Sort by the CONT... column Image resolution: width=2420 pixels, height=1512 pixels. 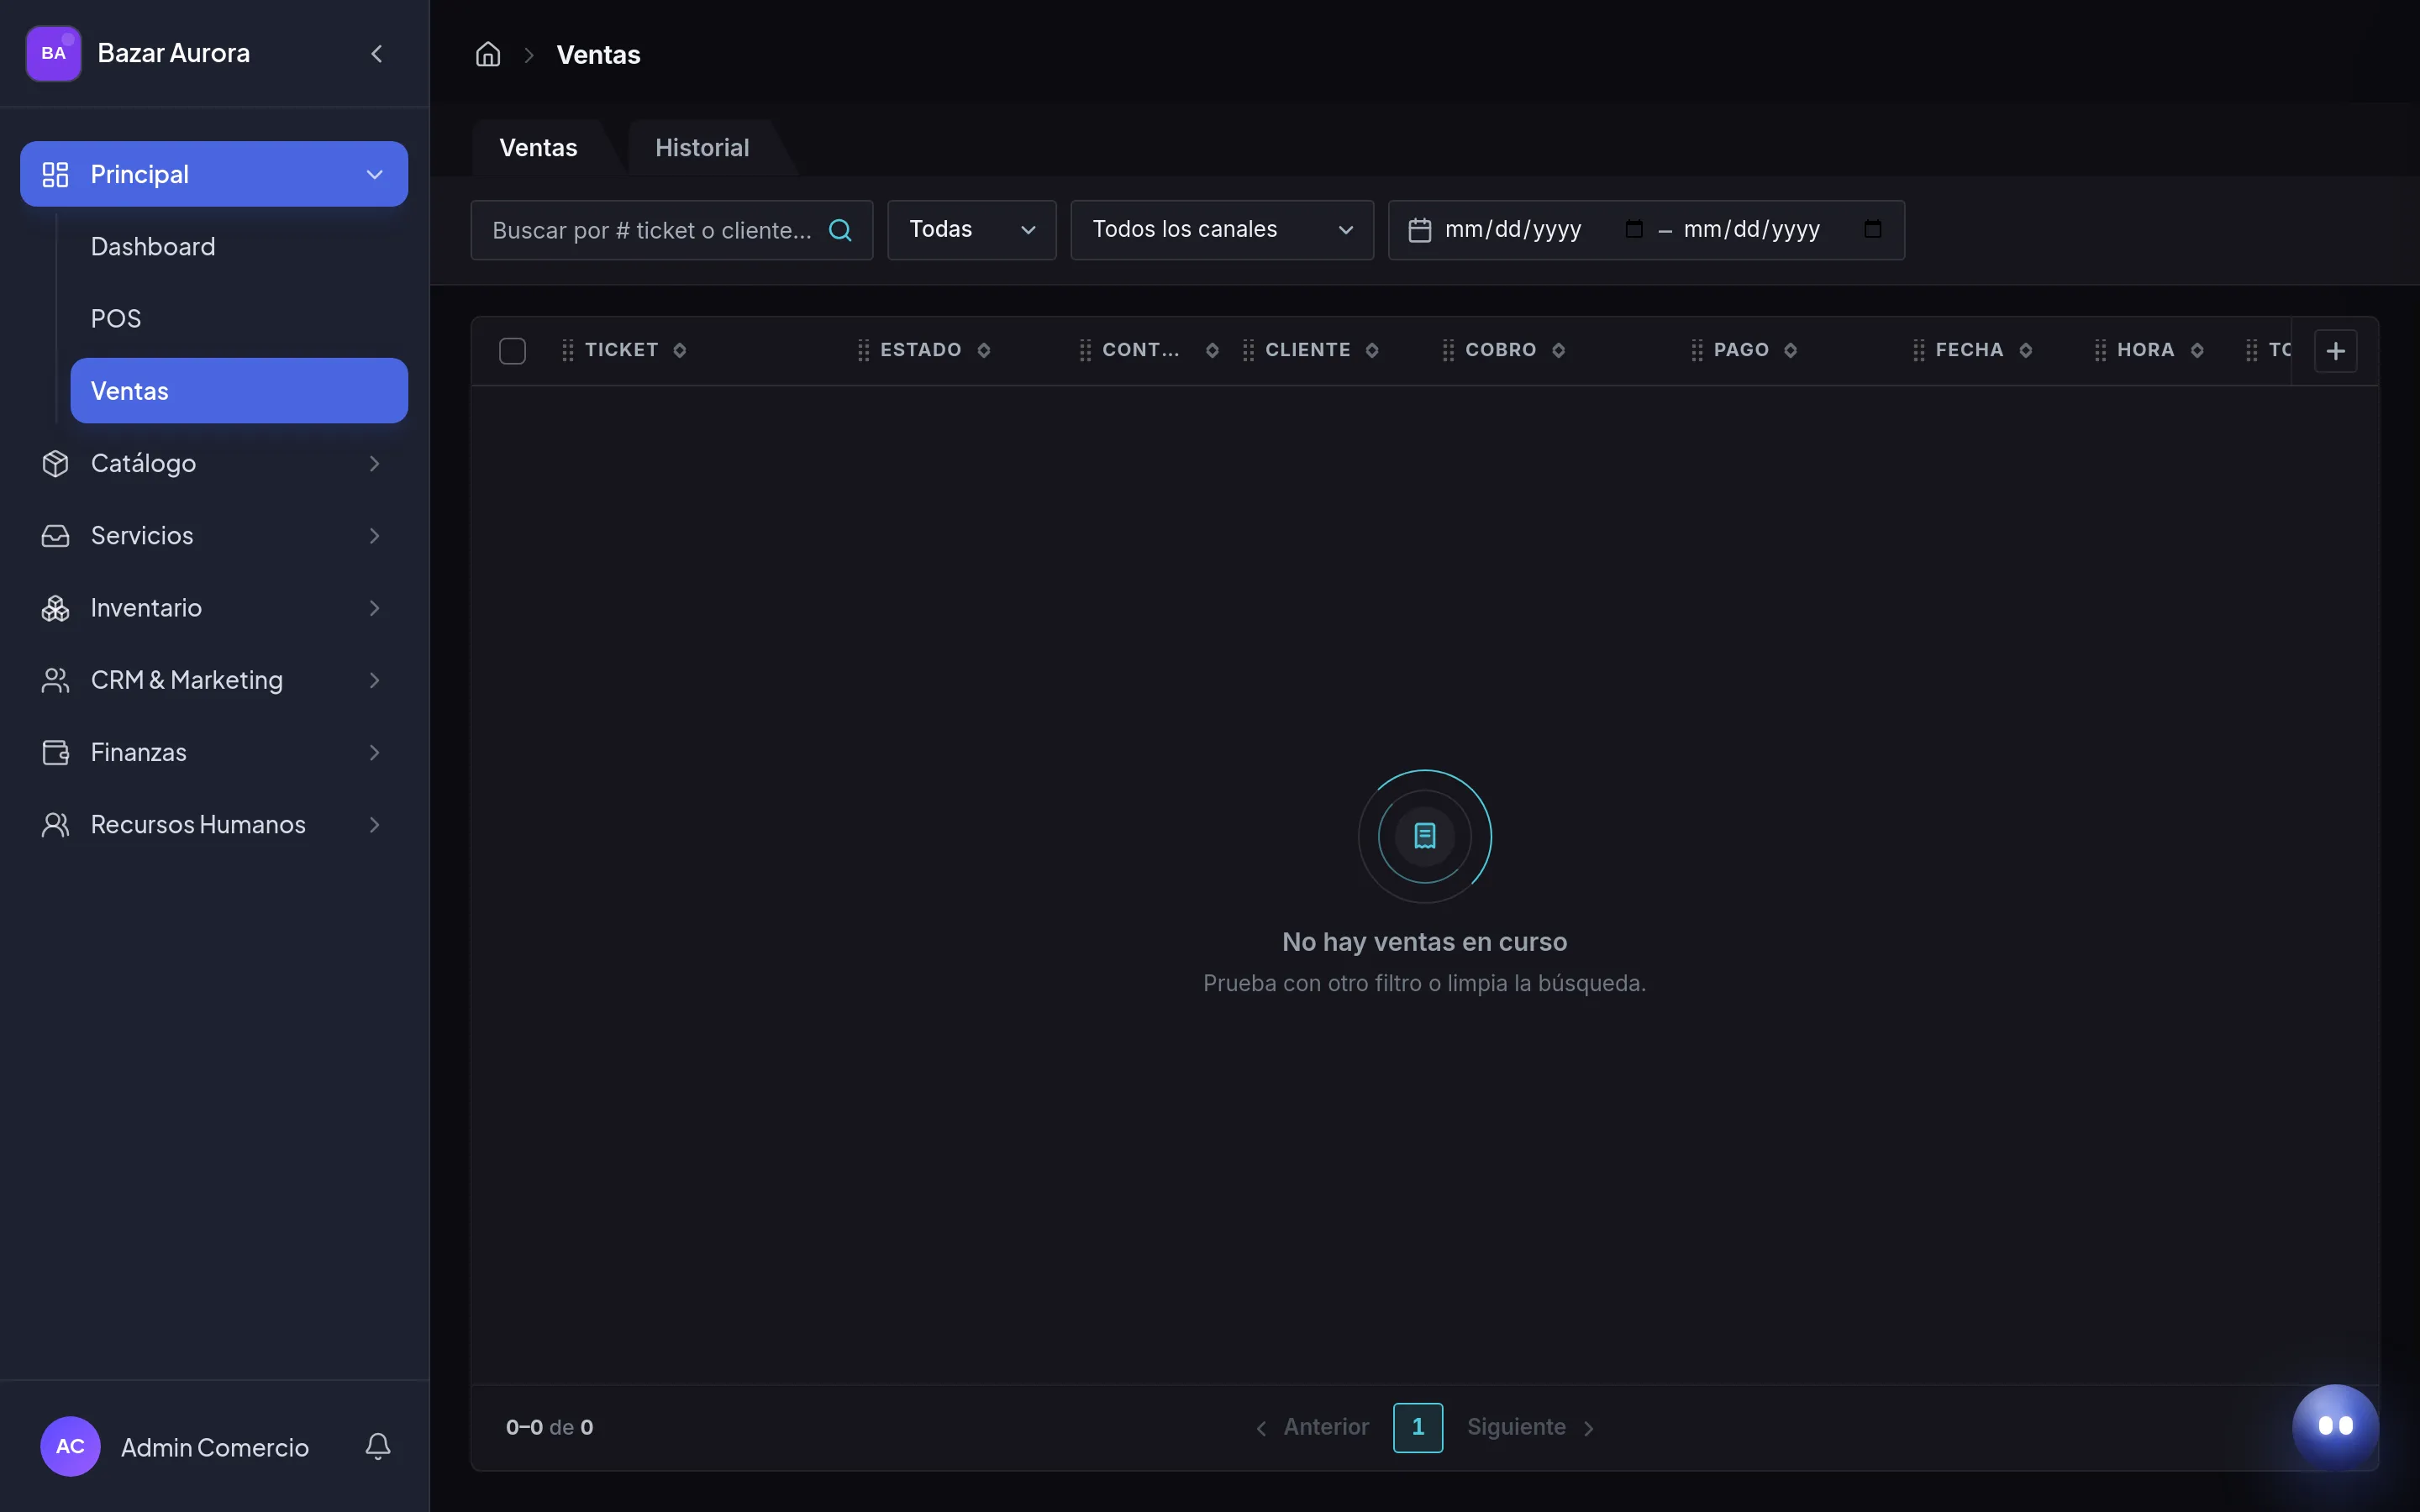[1212, 350]
